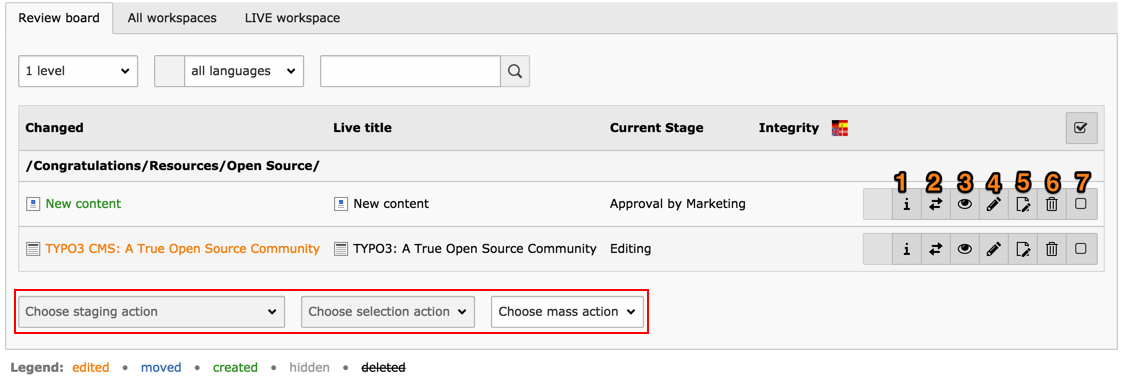This screenshot has width=1121, height=383.
Task: Edit New content row with pencil icon
Action: pyautogui.click(x=994, y=204)
